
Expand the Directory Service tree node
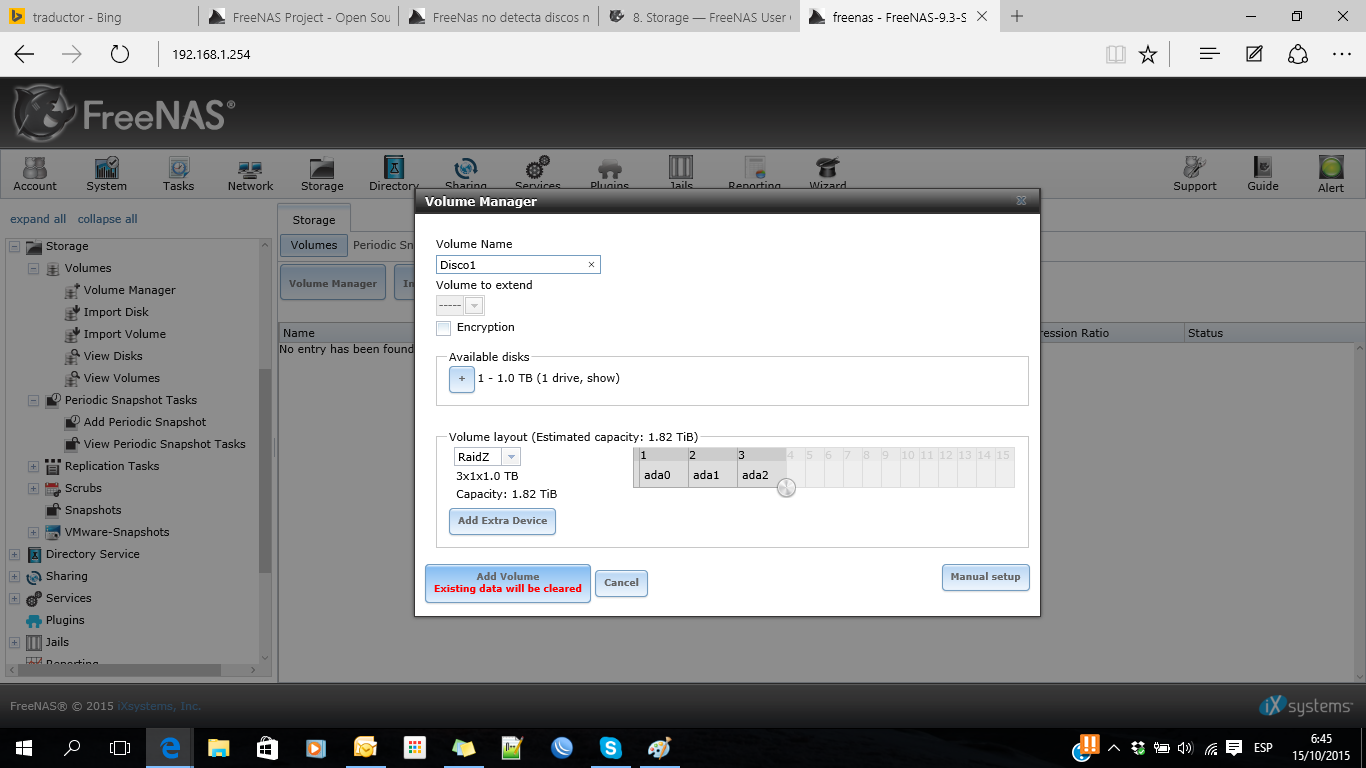(14, 554)
